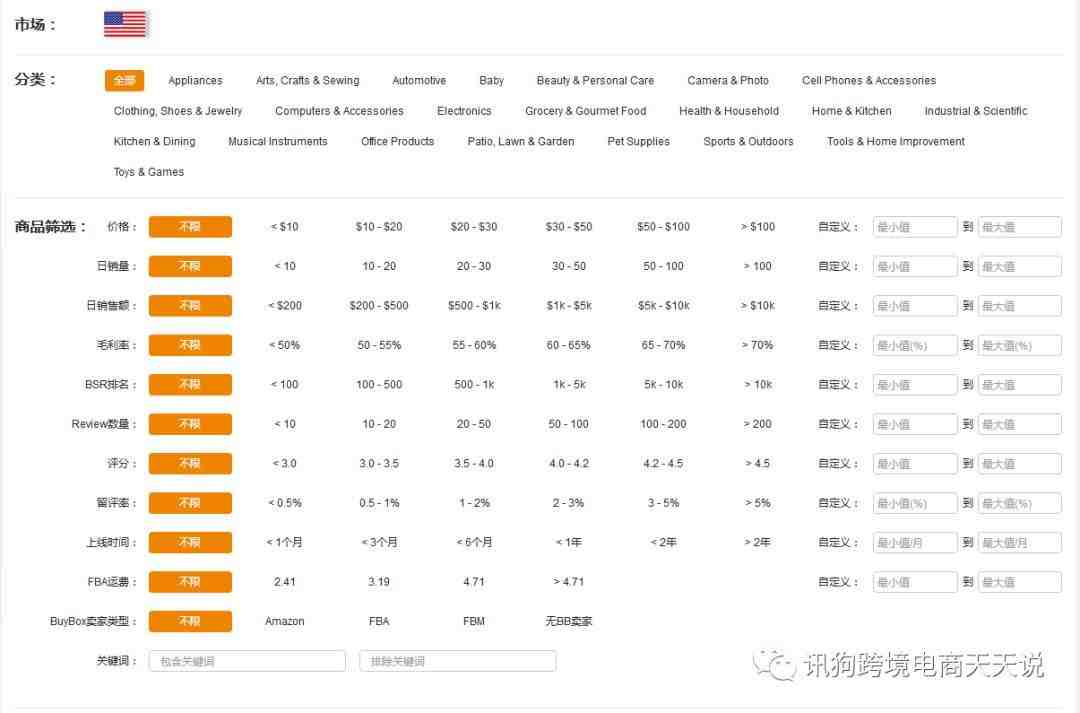Pick the Pet Supplies category

tap(638, 142)
